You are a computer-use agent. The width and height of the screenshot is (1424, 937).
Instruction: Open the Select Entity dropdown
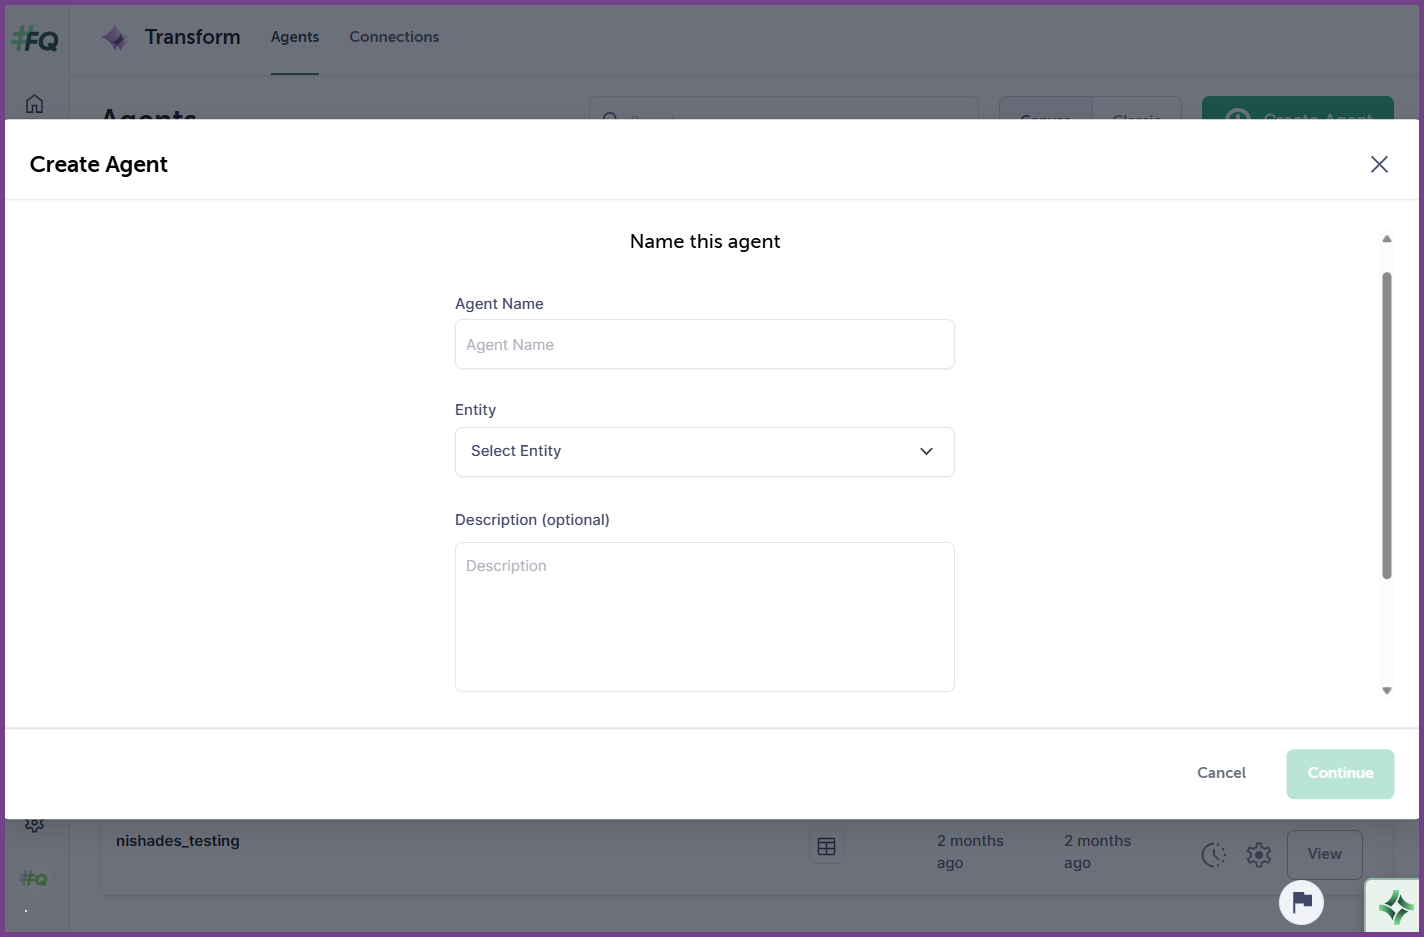click(705, 451)
